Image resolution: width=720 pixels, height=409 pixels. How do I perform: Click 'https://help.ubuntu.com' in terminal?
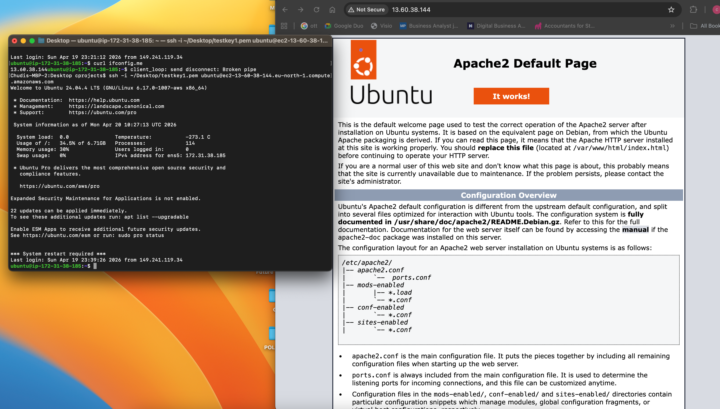tap(104, 100)
